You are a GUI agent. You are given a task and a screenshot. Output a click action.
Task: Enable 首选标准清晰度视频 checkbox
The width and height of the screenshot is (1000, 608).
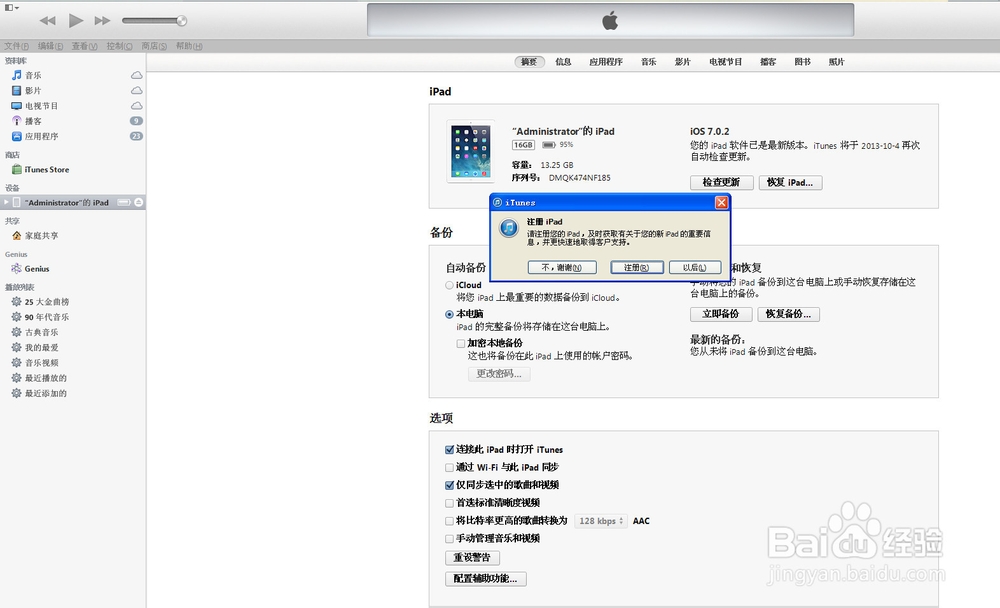(x=450, y=503)
